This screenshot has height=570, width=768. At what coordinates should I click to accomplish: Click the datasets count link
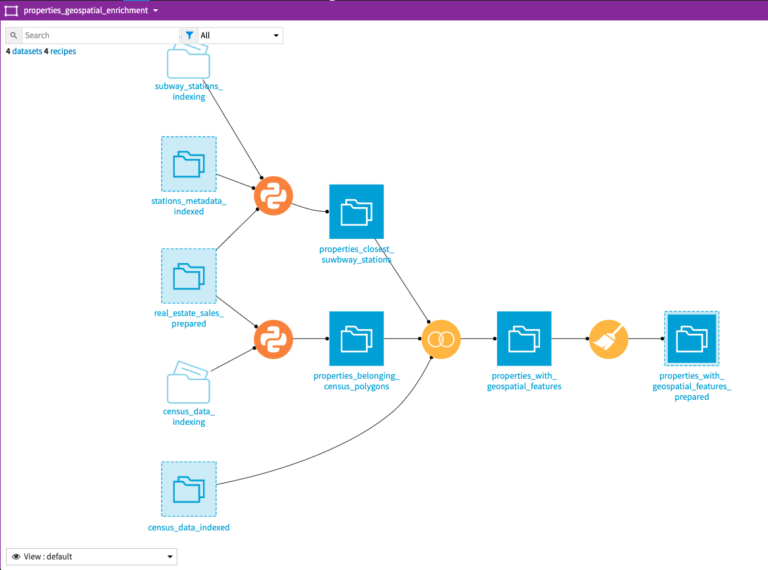tap(27, 51)
